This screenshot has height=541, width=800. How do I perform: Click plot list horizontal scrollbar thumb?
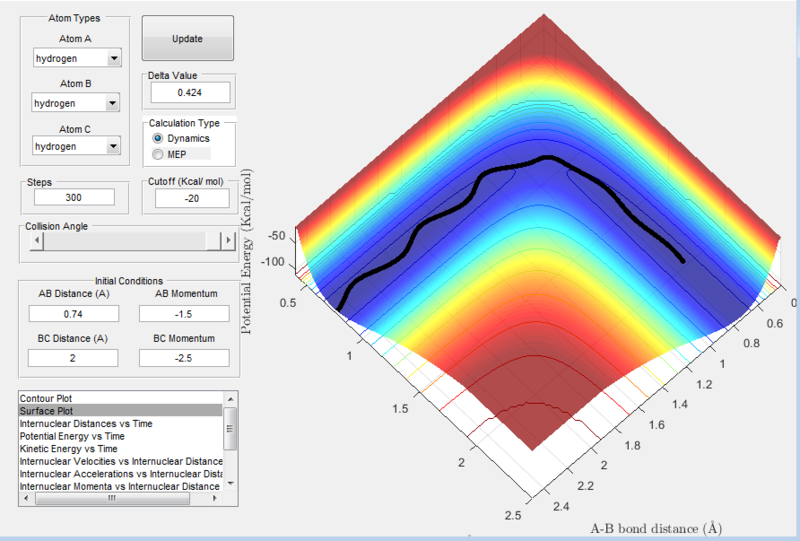112,499
